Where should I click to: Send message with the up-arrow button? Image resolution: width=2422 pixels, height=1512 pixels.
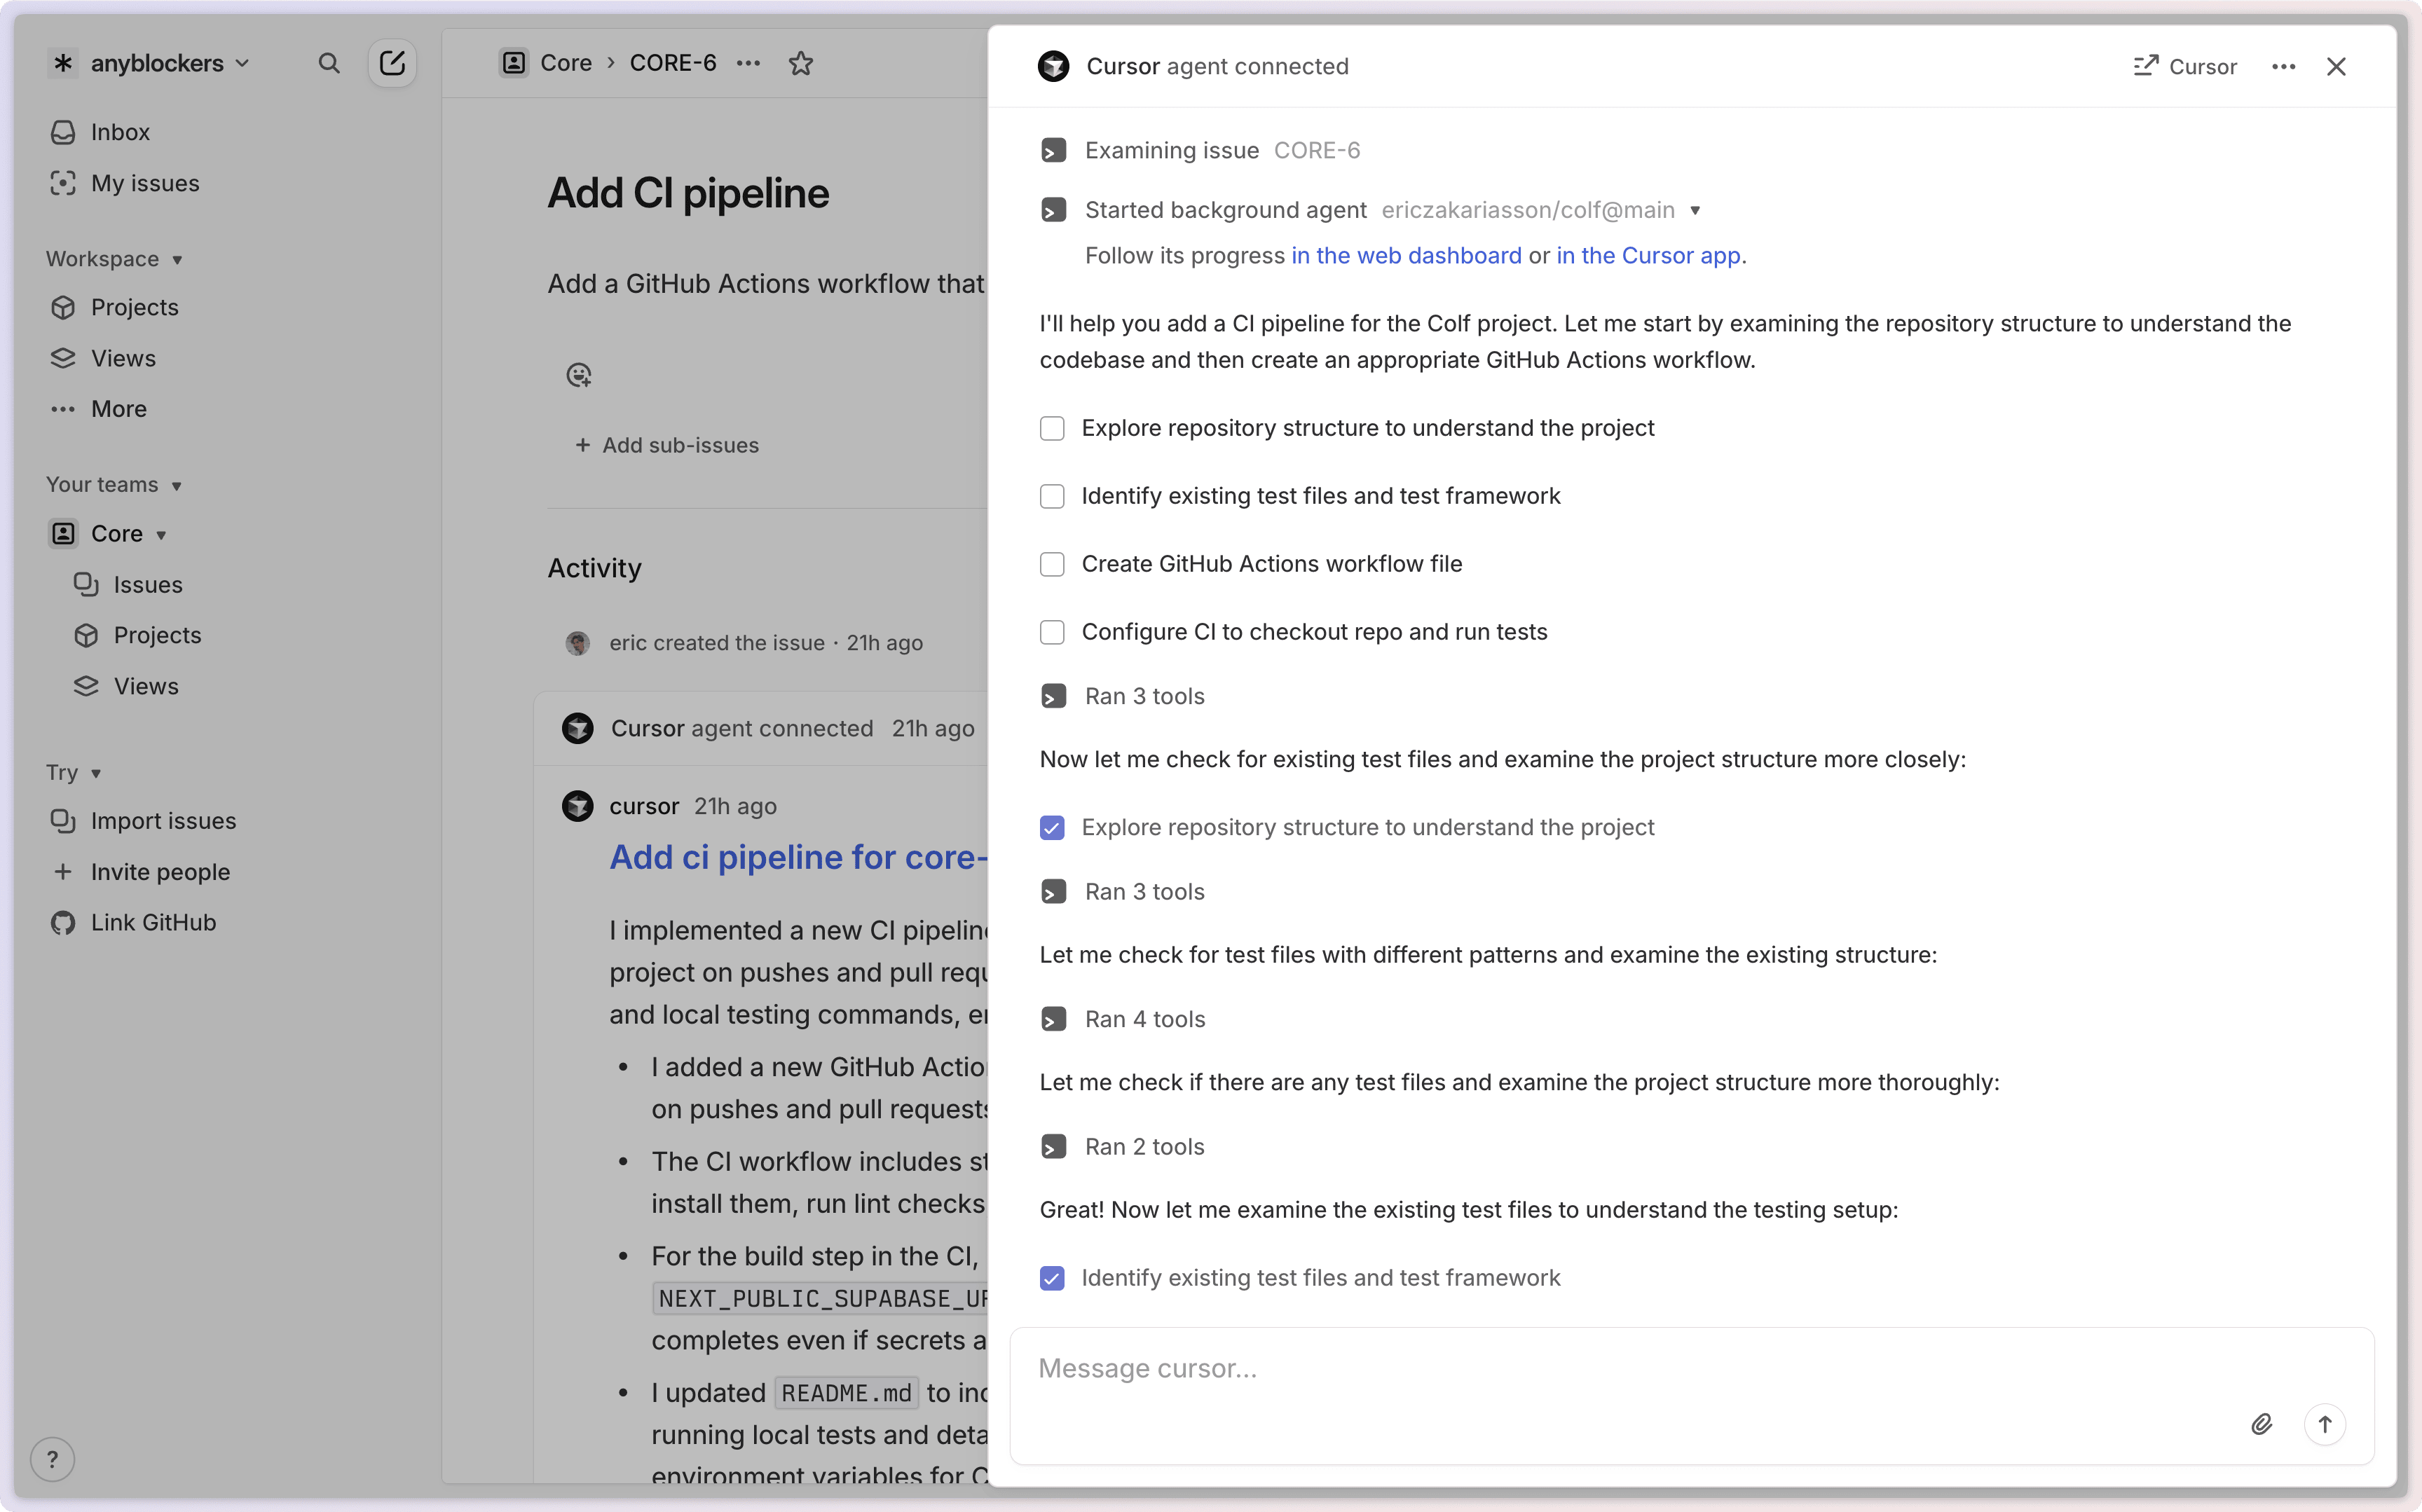click(x=2325, y=1425)
